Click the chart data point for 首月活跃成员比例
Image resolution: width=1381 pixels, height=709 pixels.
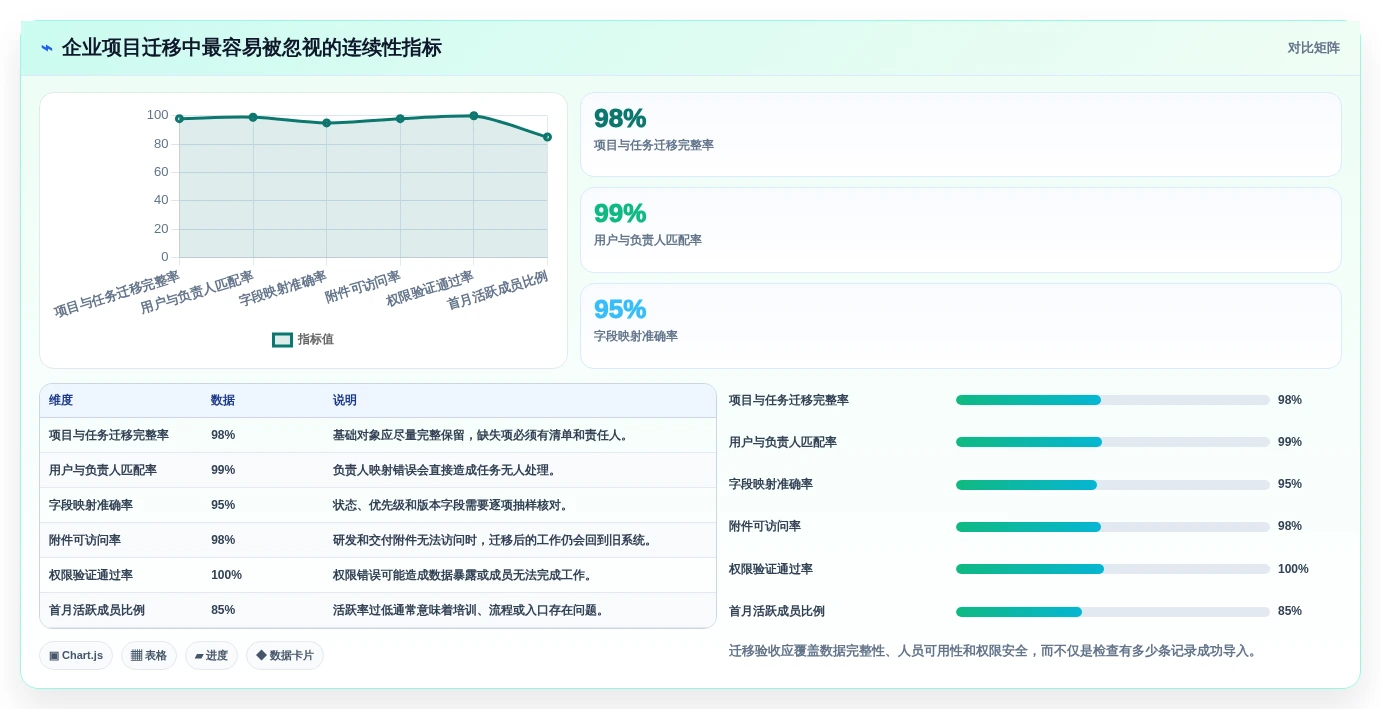pyautogui.click(x=547, y=137)
